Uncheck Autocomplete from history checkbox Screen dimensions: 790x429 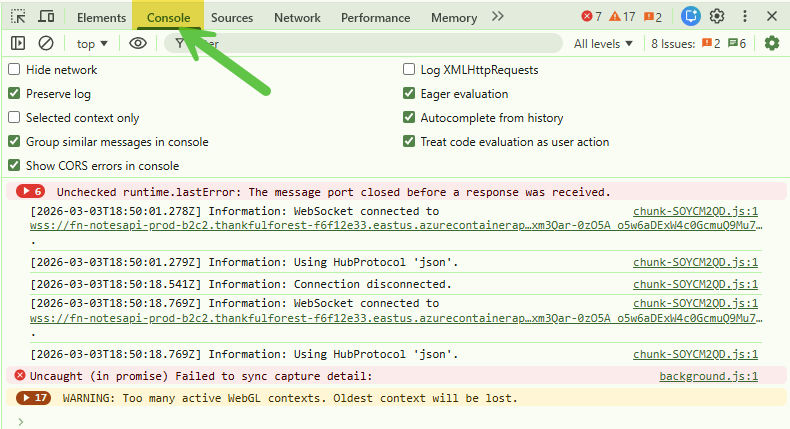point(409,117)
